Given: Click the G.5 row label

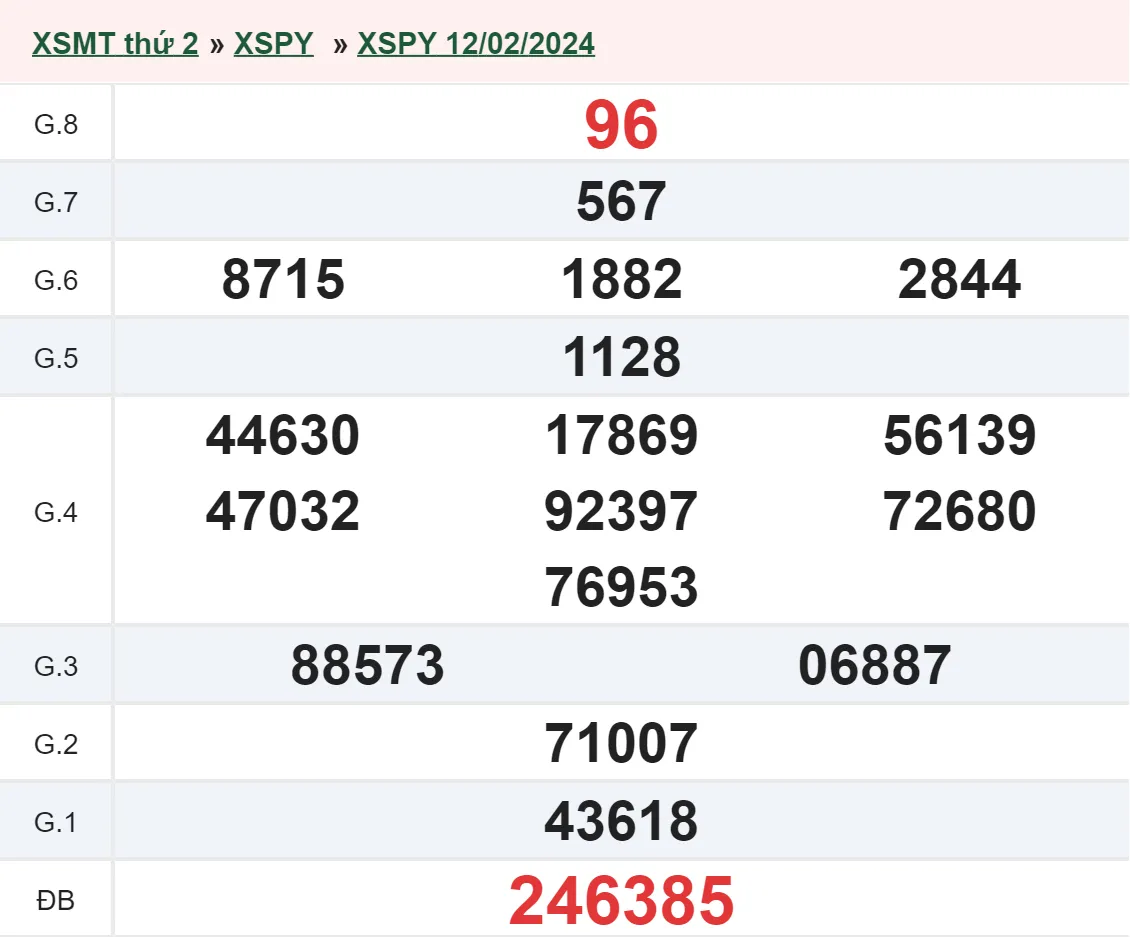Looking at the screenshot, I should [56, 358].
